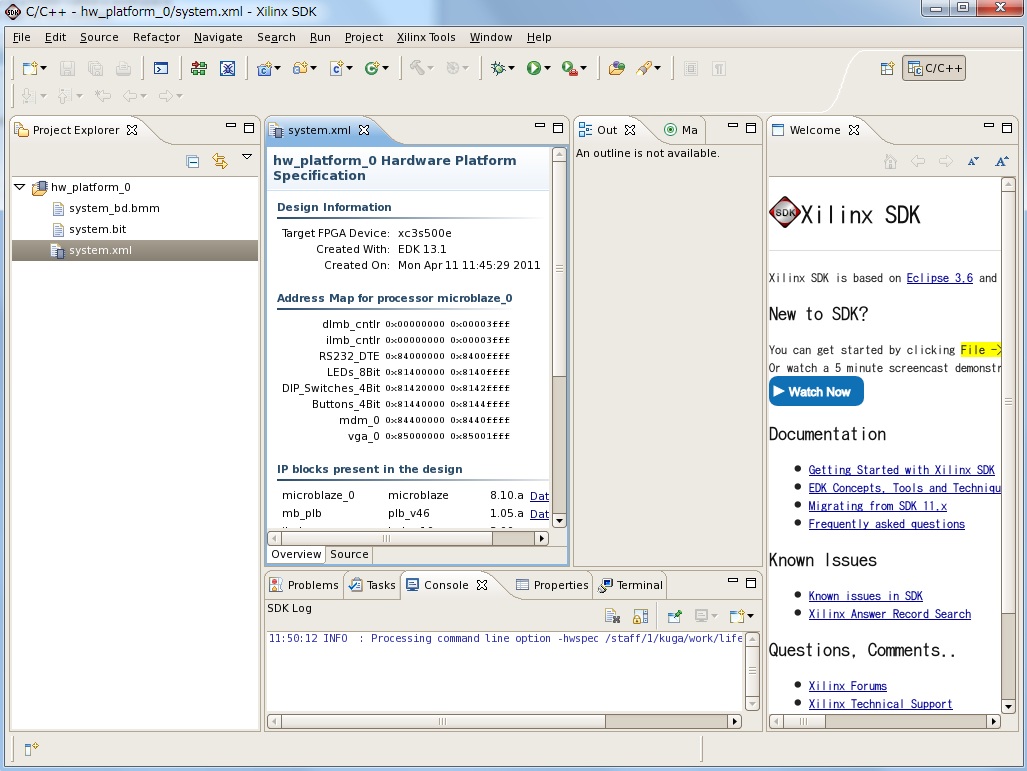The image size is (1027, 771).
Task: Switch to the Terminal tab
Action: [x=631, y=585]
